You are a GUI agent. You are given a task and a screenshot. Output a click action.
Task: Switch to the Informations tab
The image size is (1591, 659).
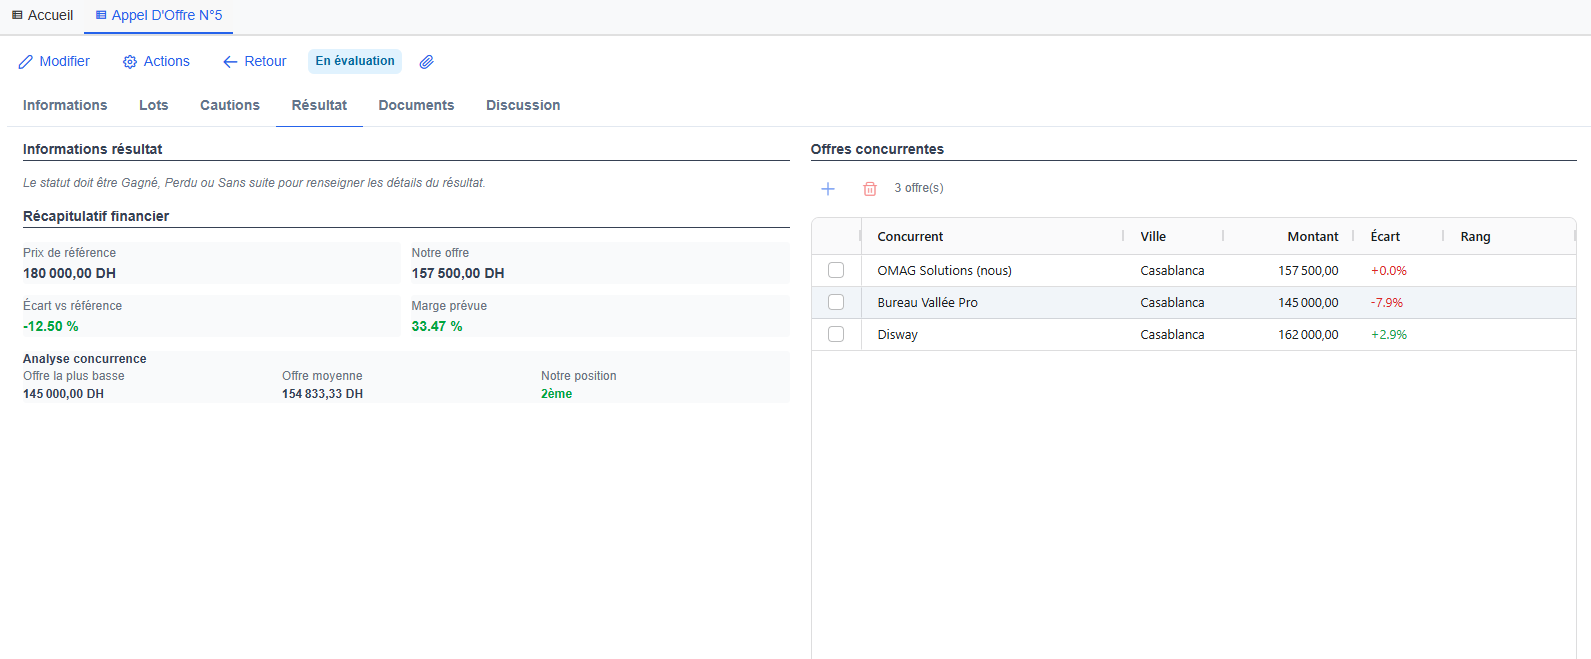pyautogui.click(x=65, y=106)
